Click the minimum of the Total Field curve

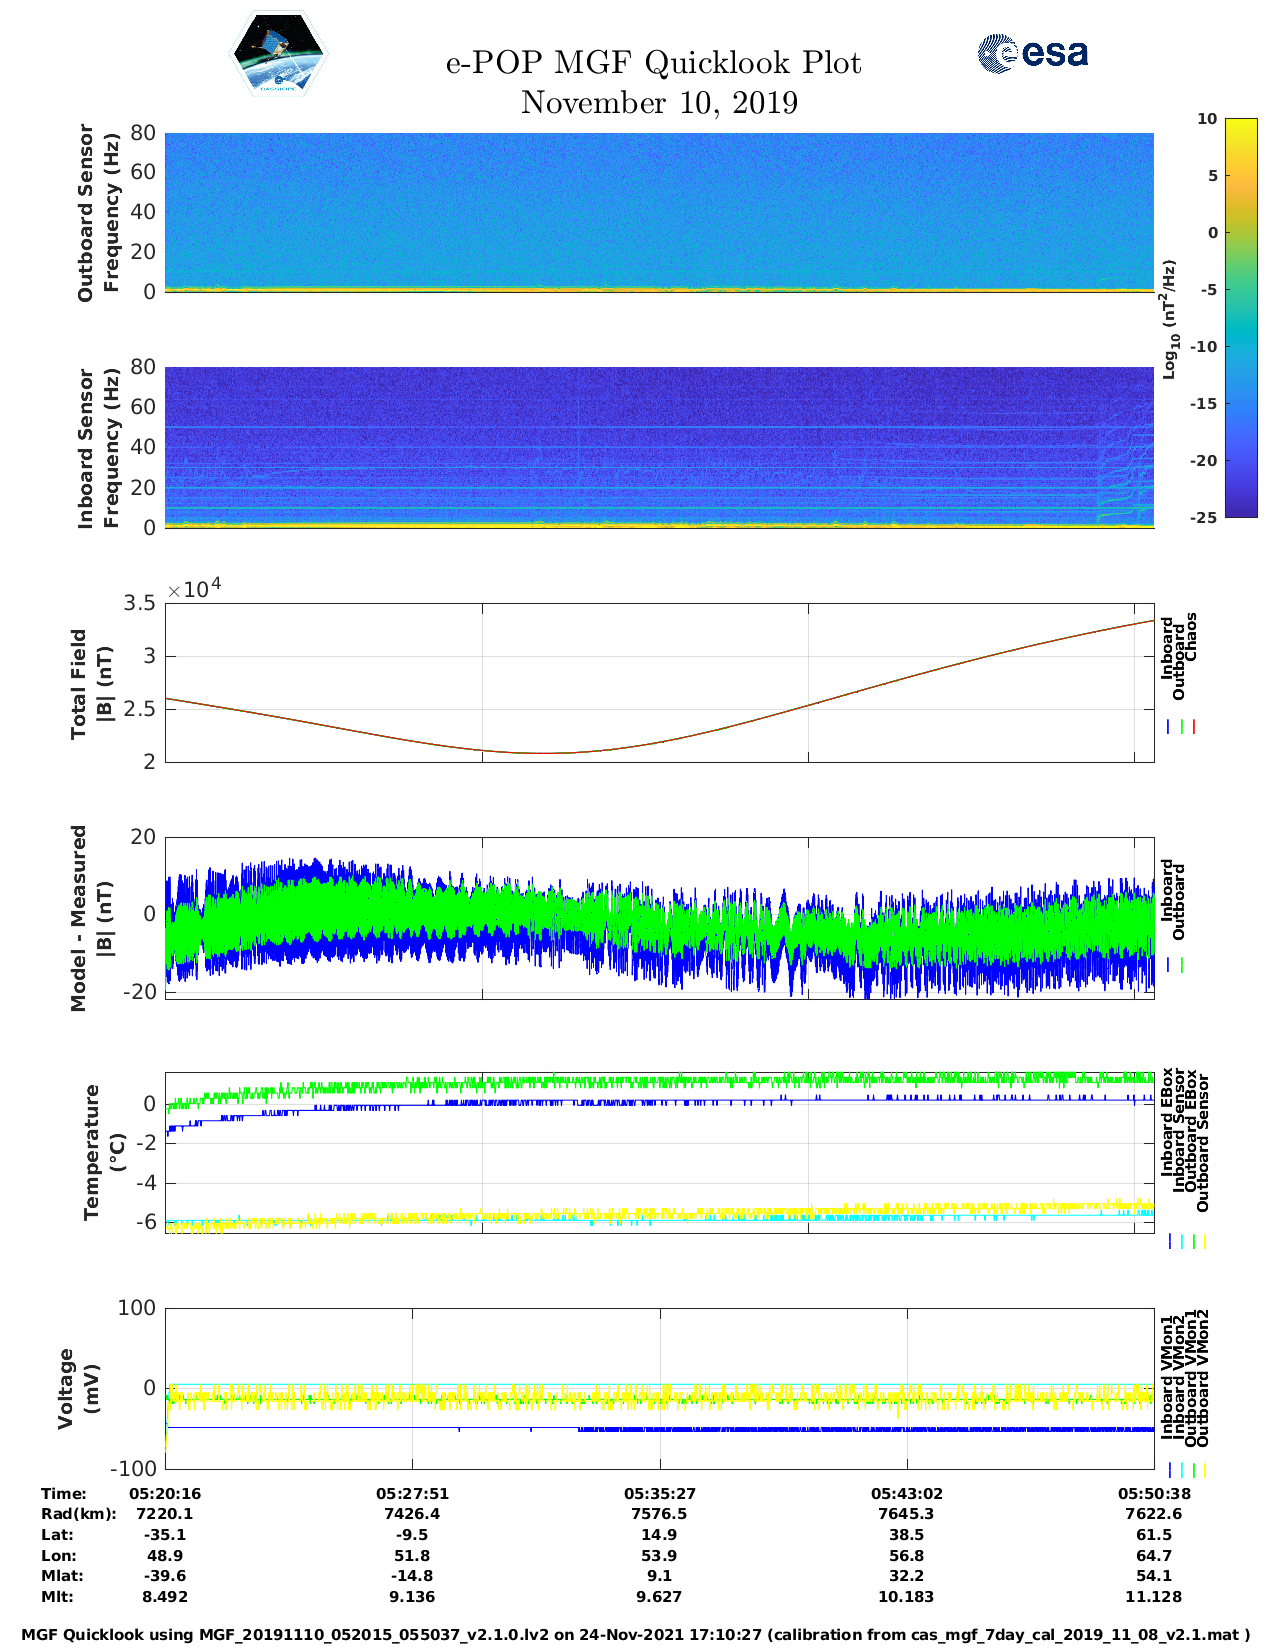click(545, 752)
